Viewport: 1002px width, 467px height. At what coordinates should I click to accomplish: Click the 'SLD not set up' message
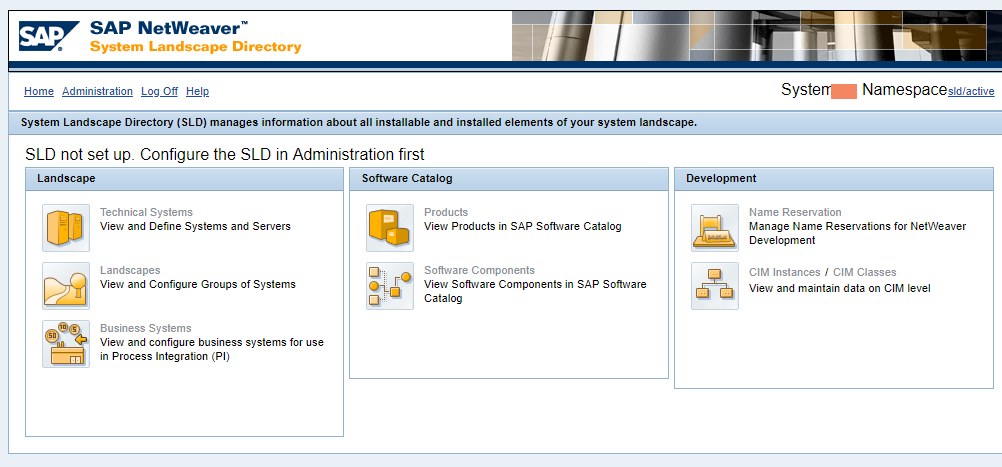pyautogui.click(x=225, y=154)
